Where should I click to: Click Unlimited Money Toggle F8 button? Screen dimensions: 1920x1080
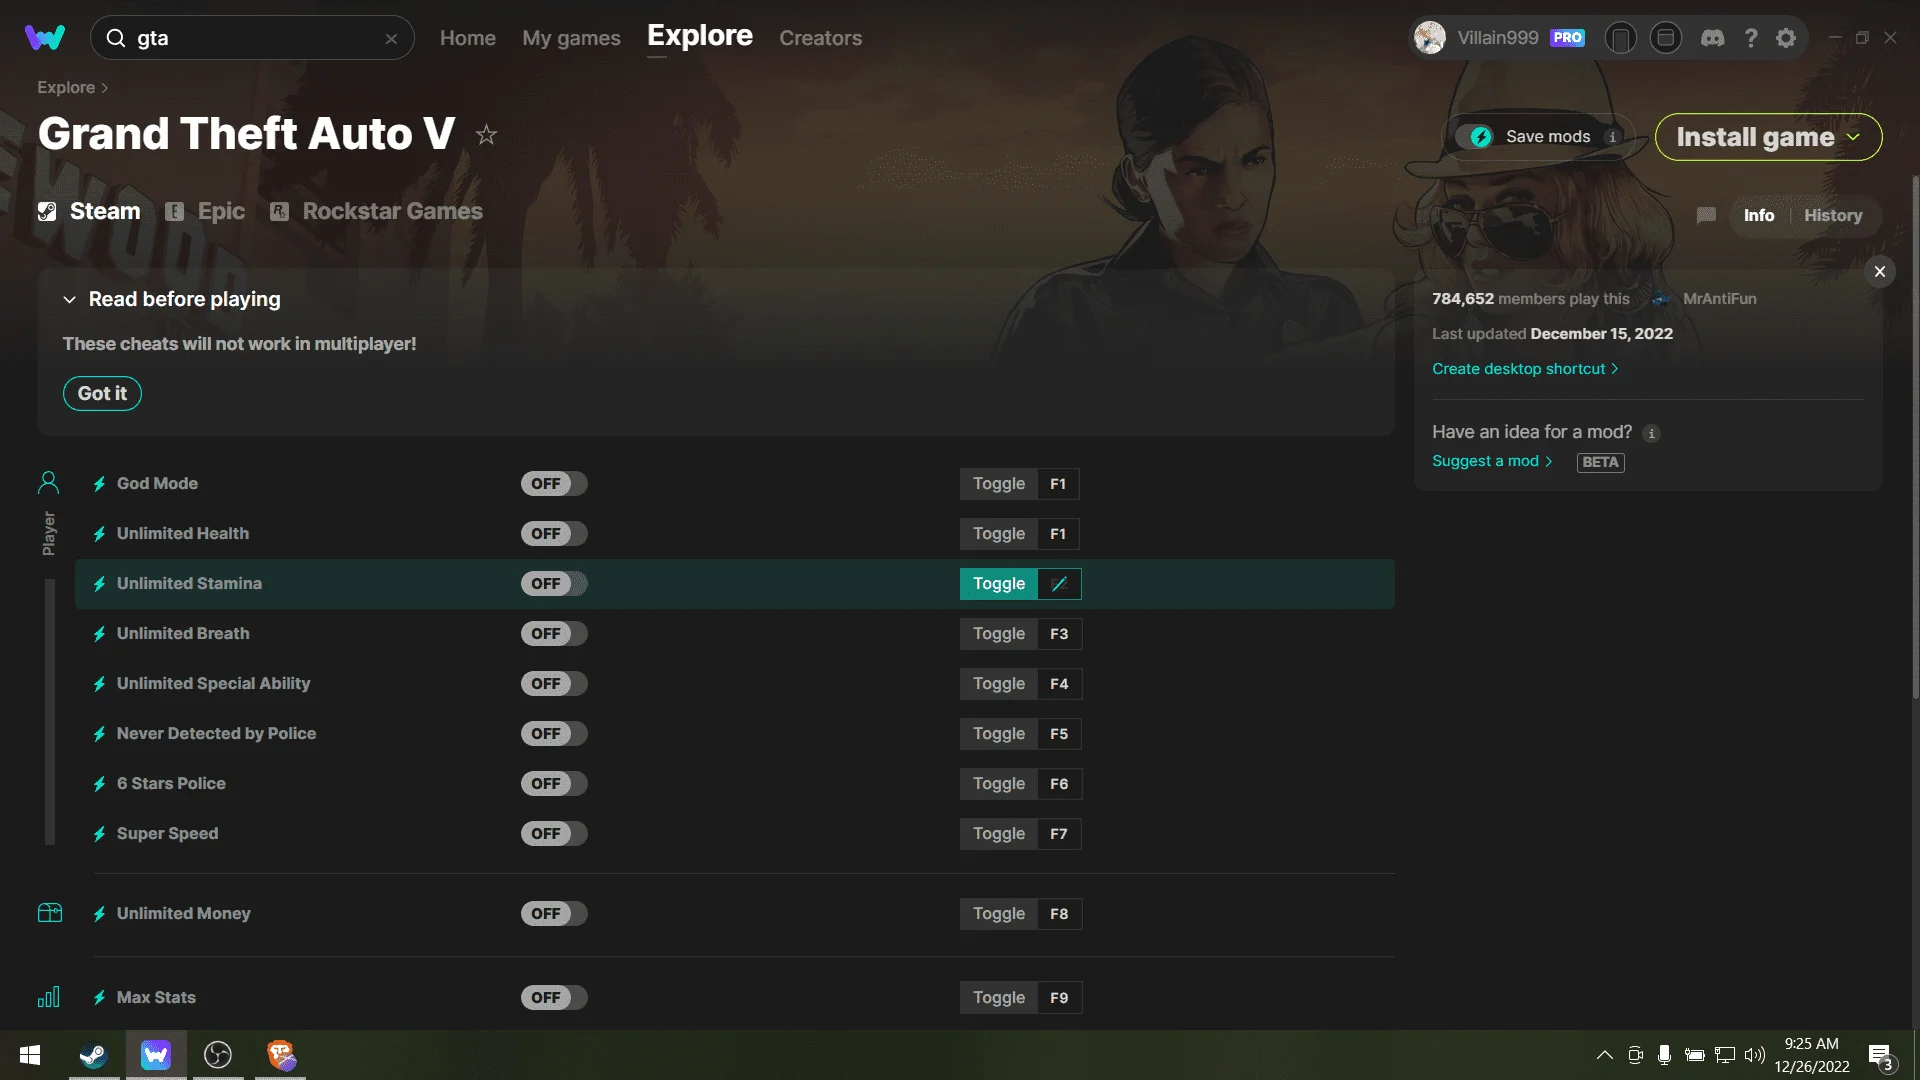point(1020,914)
